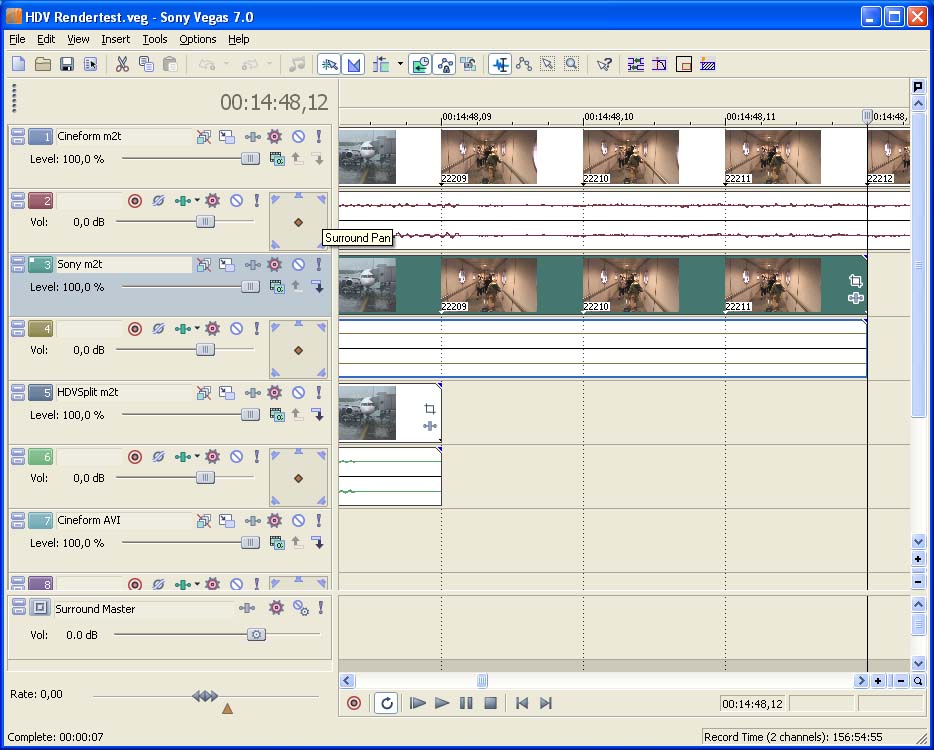Open Track Motion on Cineform m2t track
The height and width of the screenshot is (750, 934).
coord(226,136)
